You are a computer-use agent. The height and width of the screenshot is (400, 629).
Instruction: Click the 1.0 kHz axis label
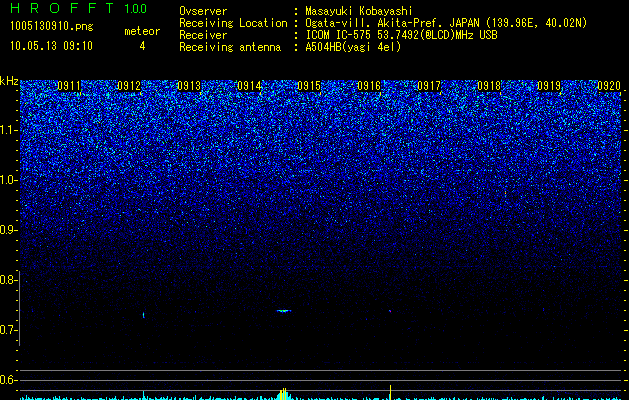tap(9, 180)
